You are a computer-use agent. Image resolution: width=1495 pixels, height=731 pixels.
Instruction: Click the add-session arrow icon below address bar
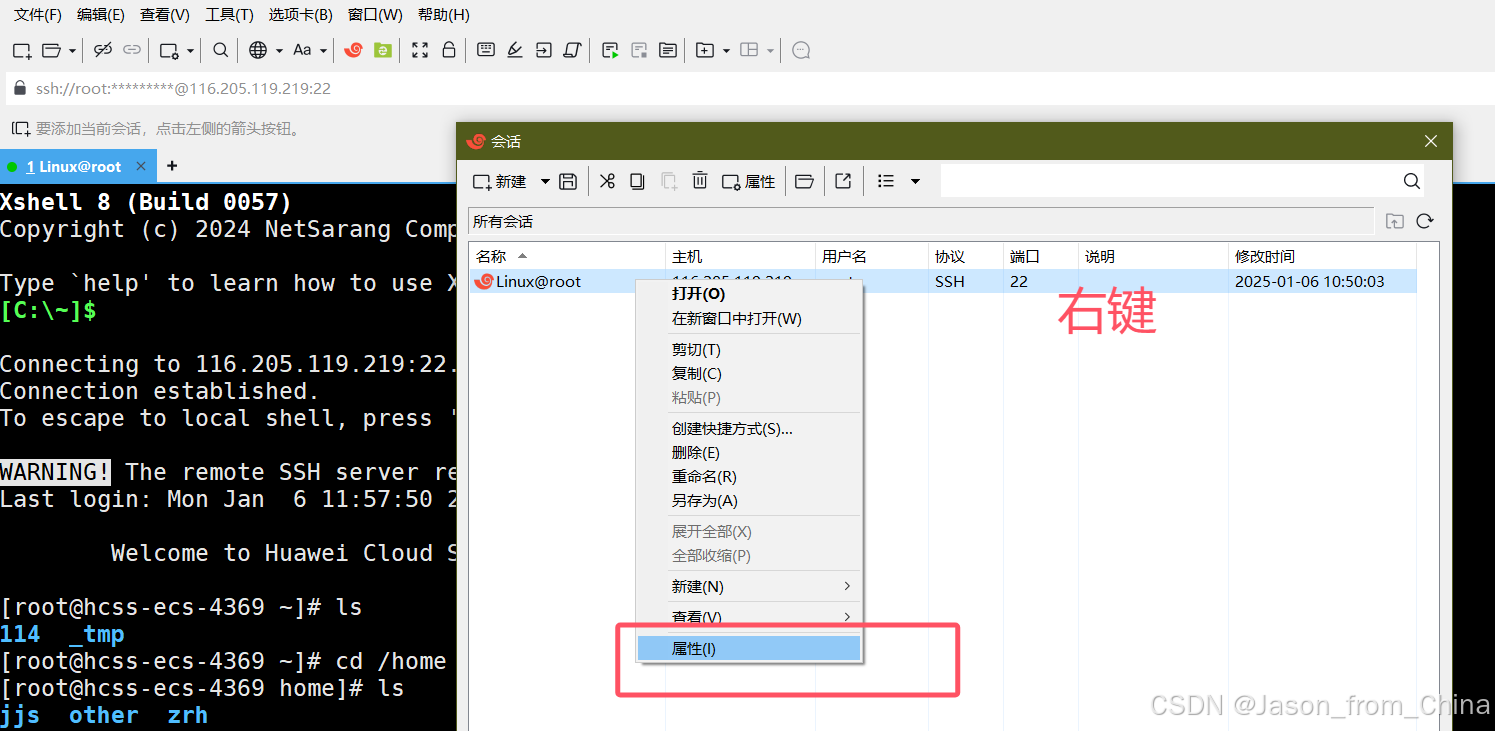click(20, 128)
